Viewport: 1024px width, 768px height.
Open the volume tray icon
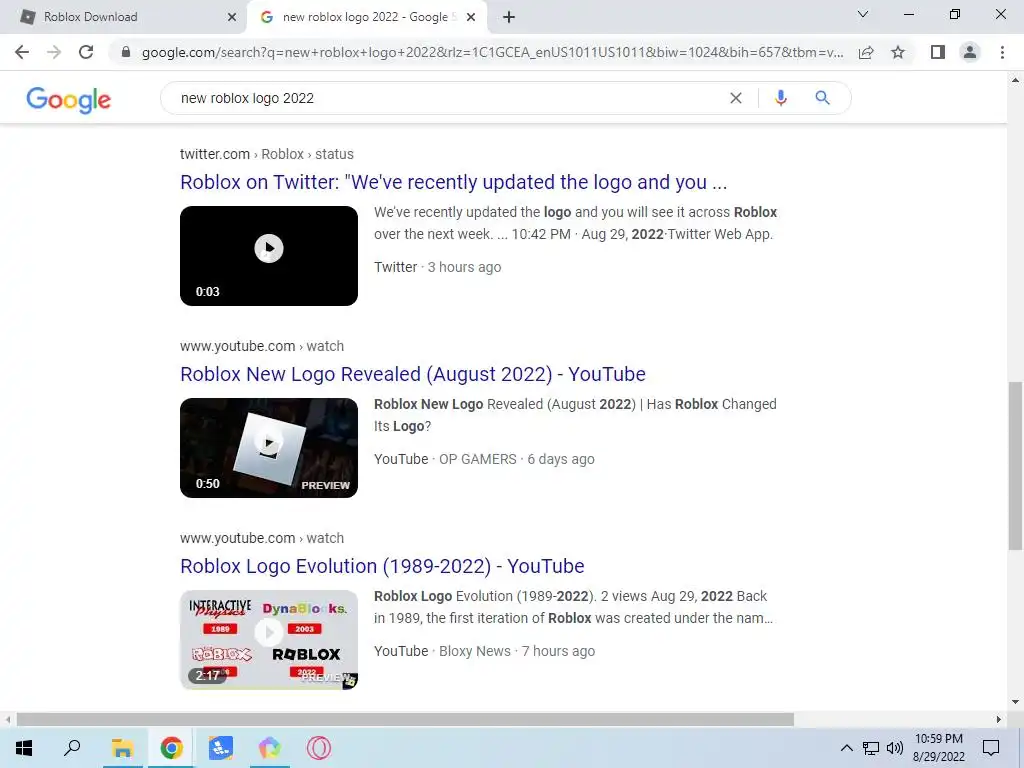click(x=895, y=748)
